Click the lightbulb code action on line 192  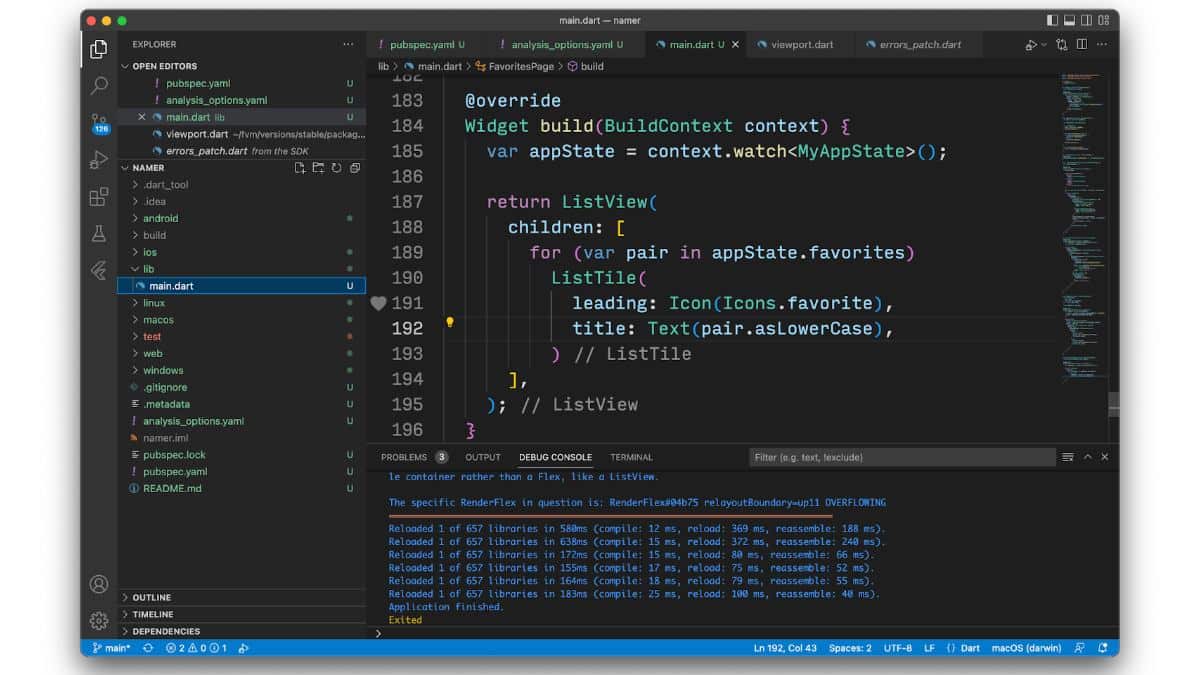[x=450, y=323]
